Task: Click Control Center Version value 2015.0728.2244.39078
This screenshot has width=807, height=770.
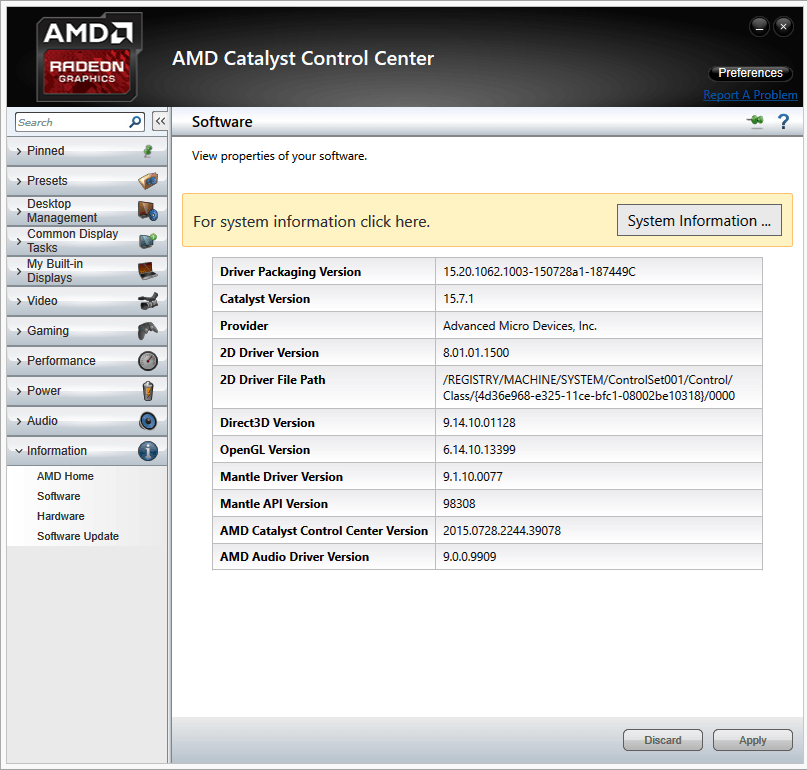Action: [x=502, y=531]
